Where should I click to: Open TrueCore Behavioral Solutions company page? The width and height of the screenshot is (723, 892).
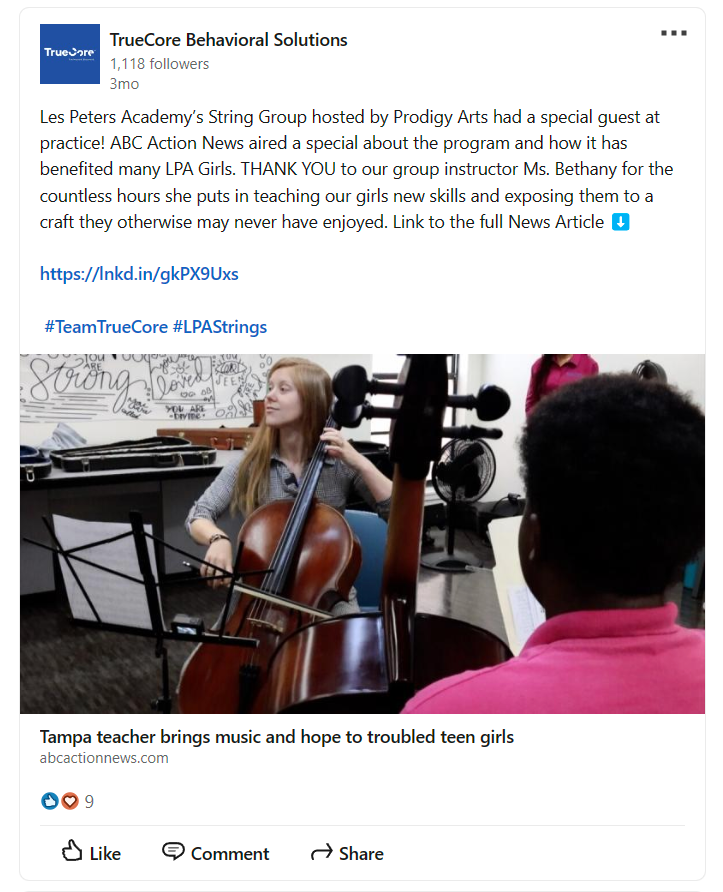228,40
